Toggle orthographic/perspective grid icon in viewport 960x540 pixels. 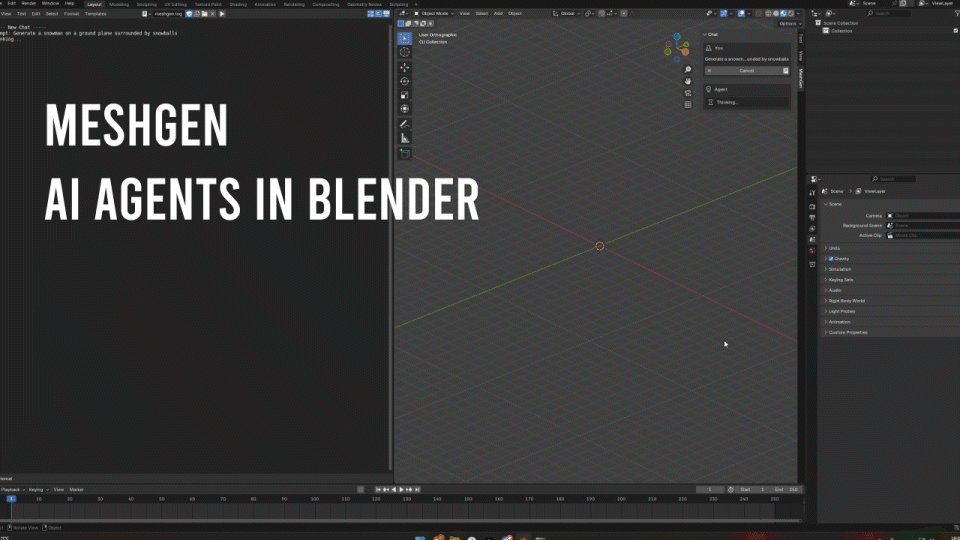(688, 104)
